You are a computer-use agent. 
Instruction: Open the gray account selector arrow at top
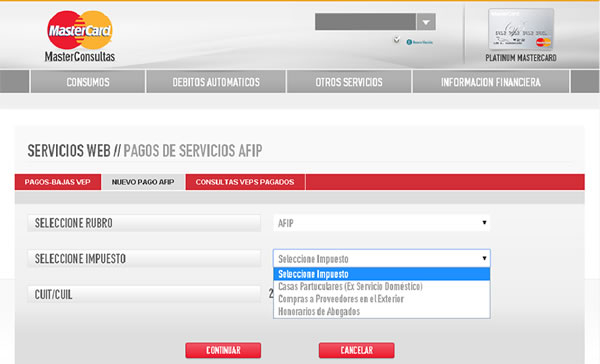pos(426,22)
